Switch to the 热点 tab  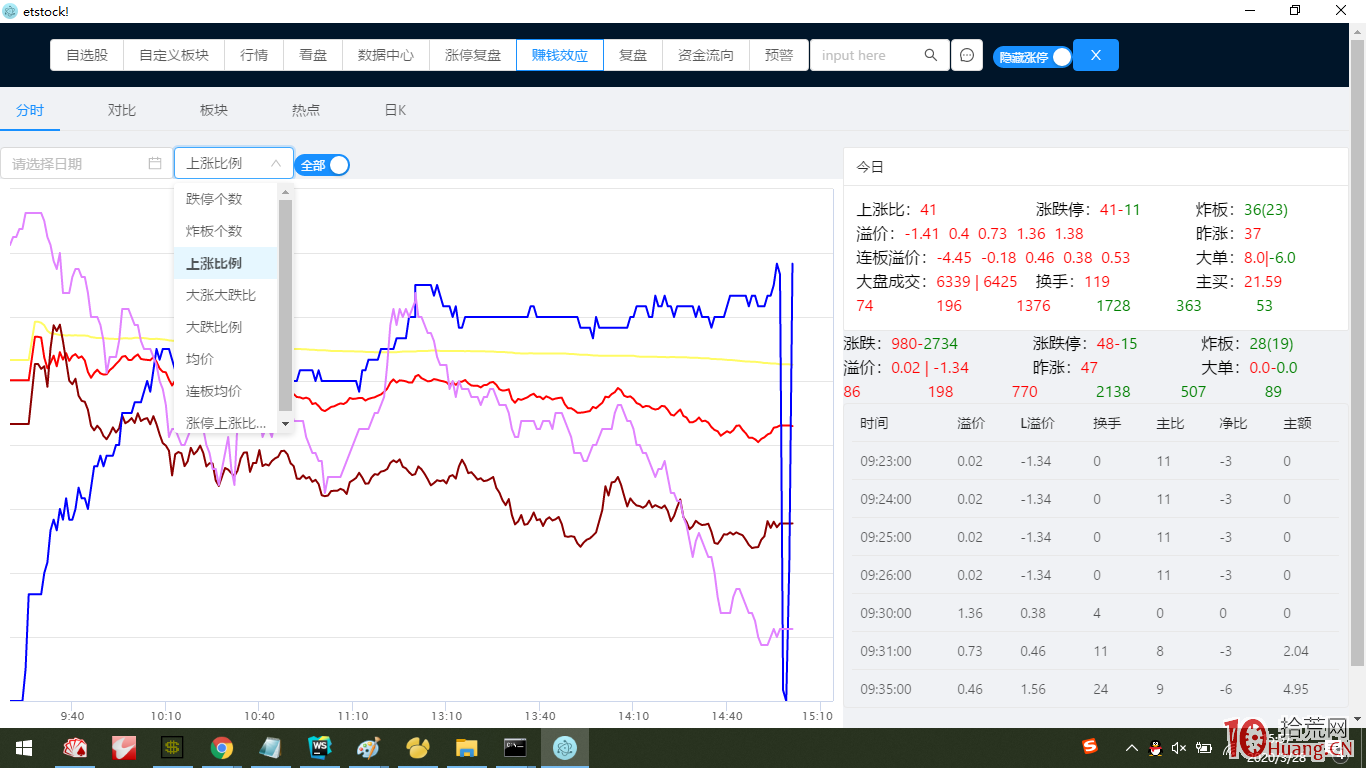306,110
